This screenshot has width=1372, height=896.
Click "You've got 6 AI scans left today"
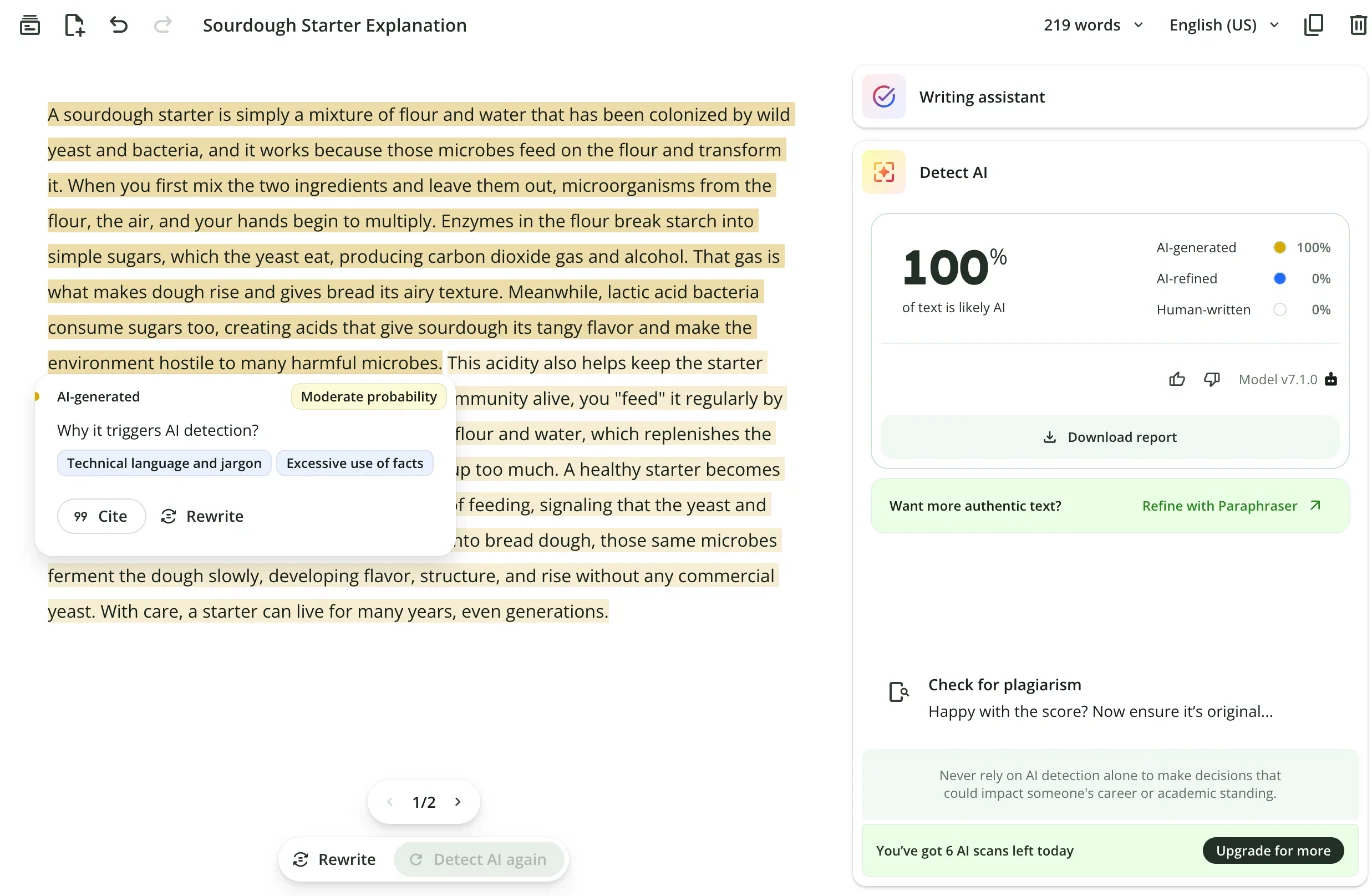pos(975,851)
